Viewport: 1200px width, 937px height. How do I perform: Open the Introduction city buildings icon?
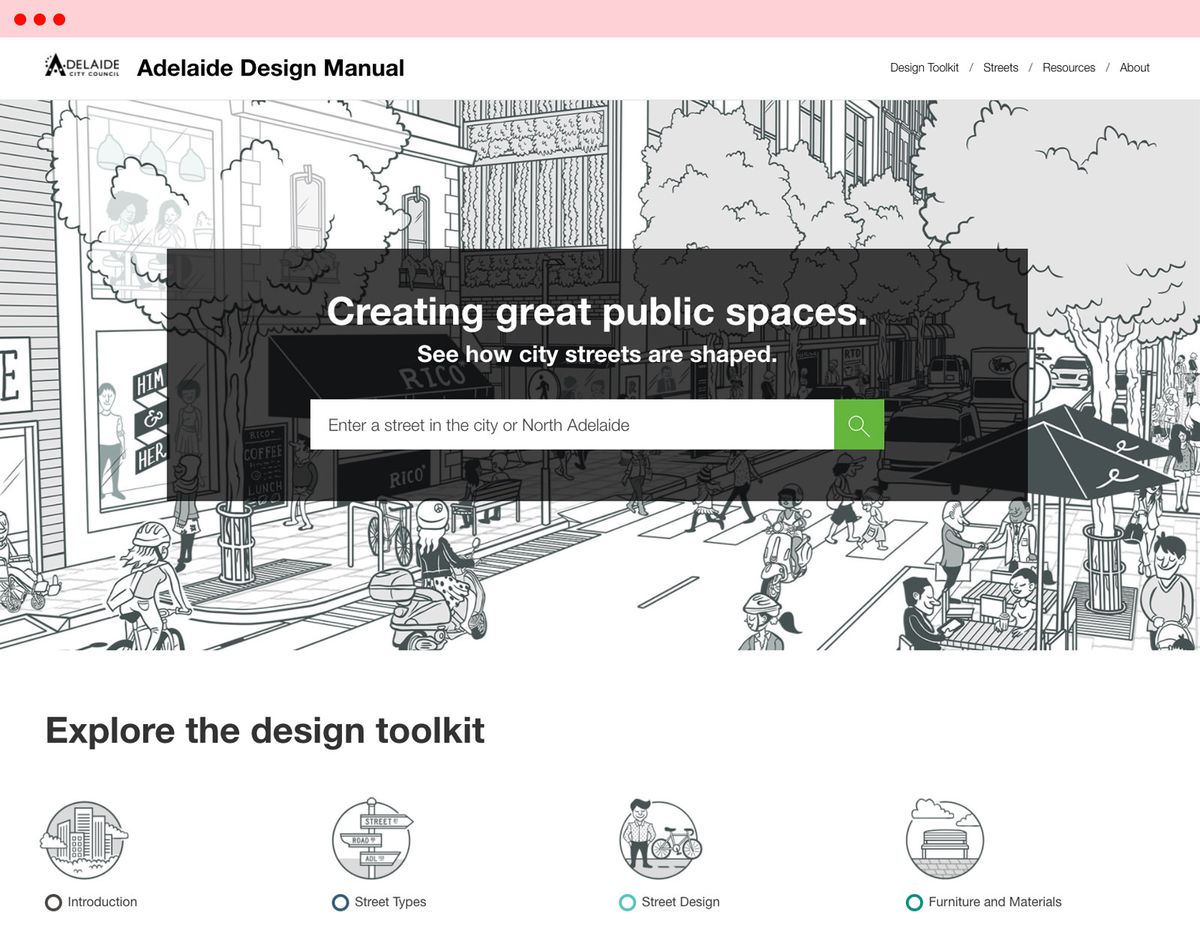84,840
